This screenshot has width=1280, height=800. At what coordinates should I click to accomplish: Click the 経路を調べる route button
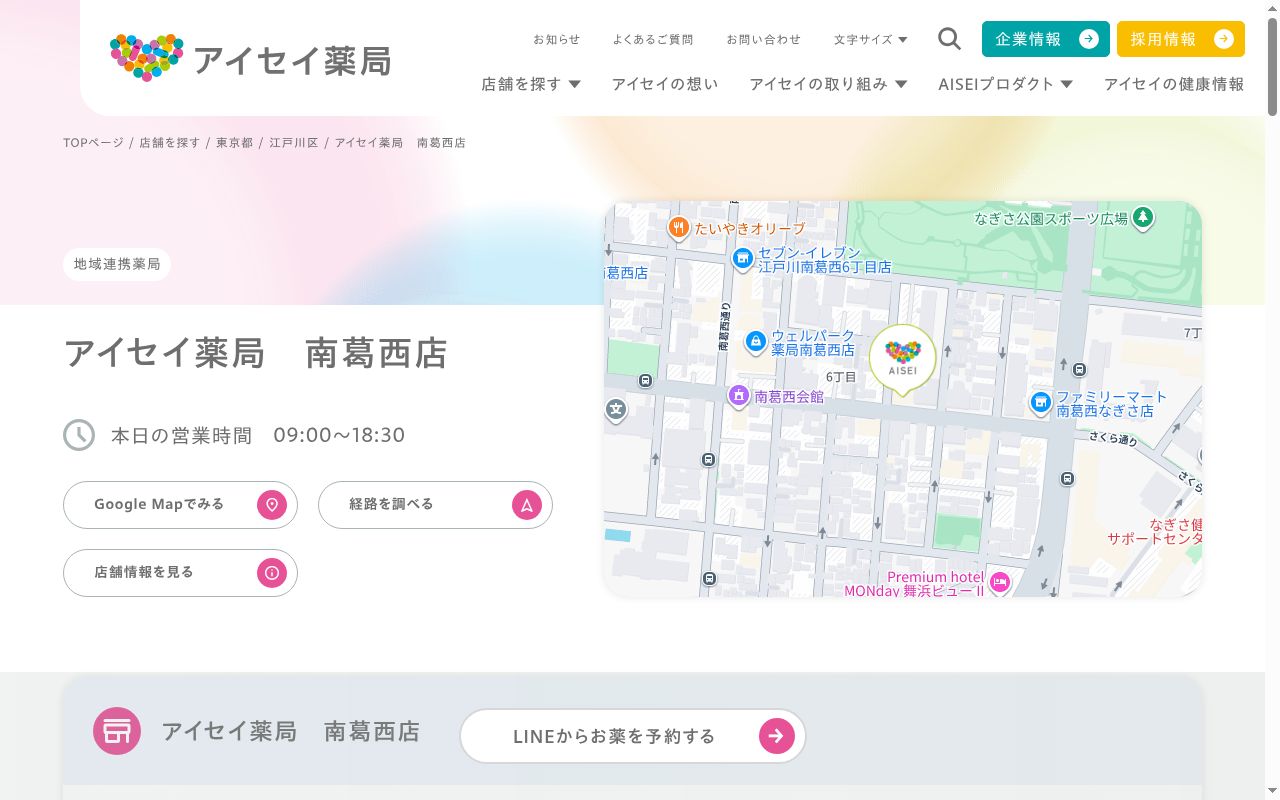(x=435, y=505)
